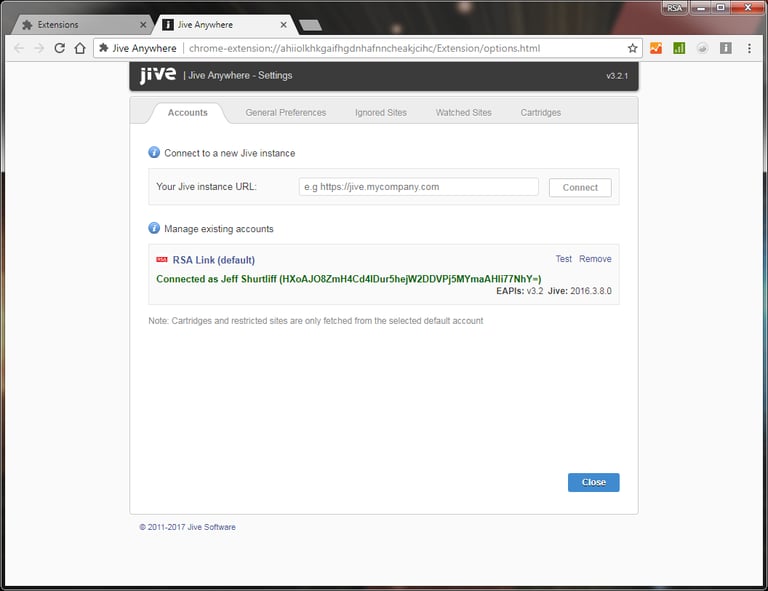Close the settings with Close button
768x591 pixels.
pyautogui.click(x=594, y=482)
